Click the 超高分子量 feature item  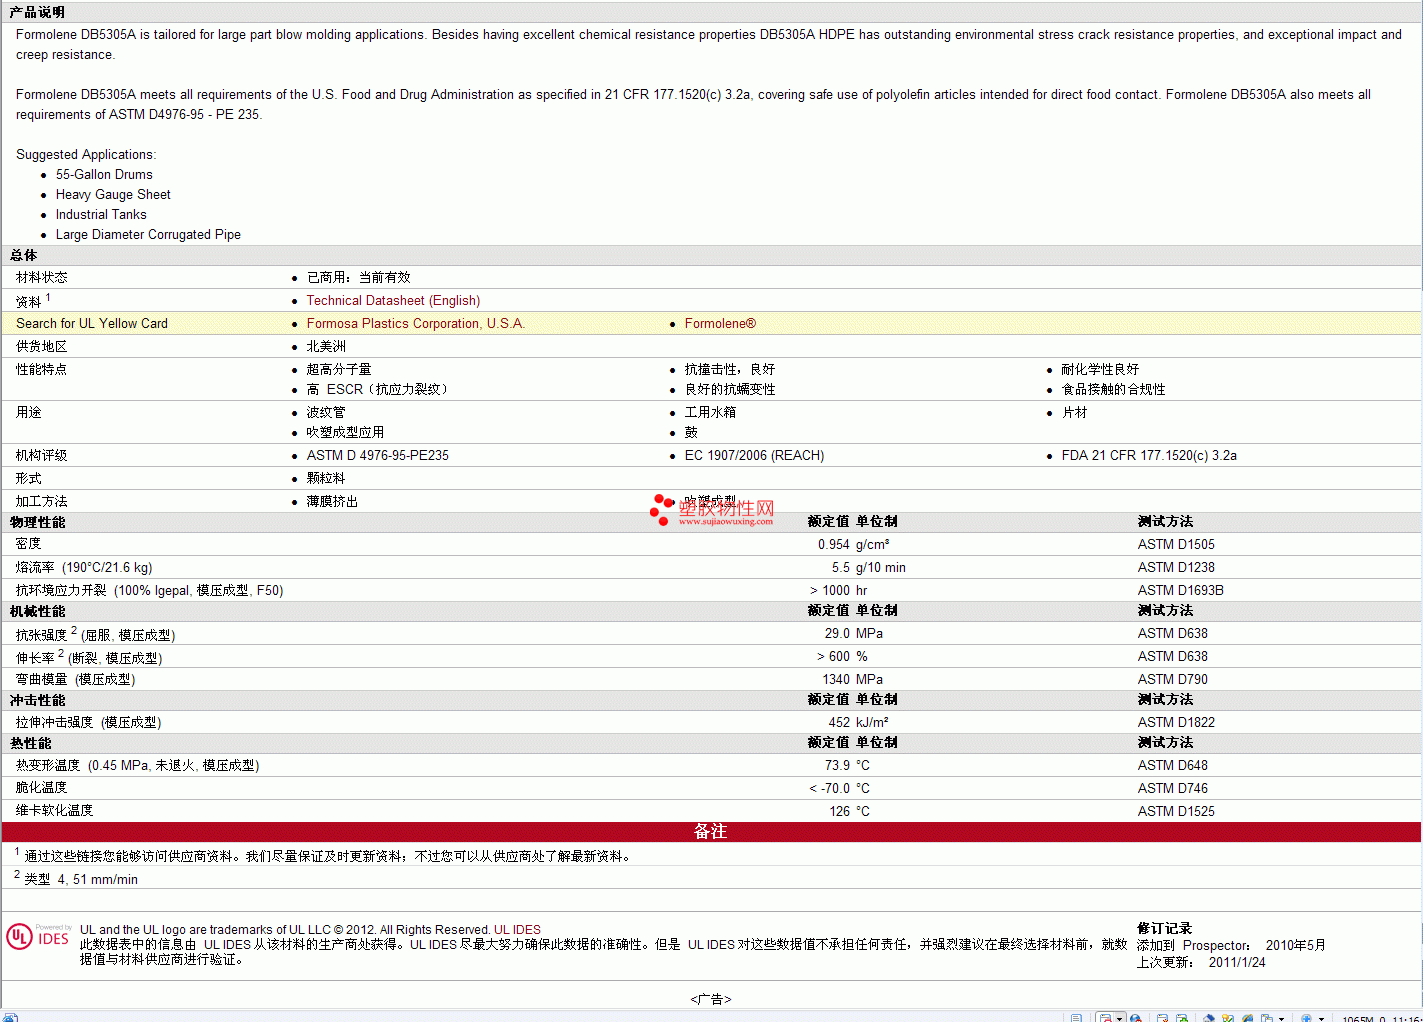(339, 370)
